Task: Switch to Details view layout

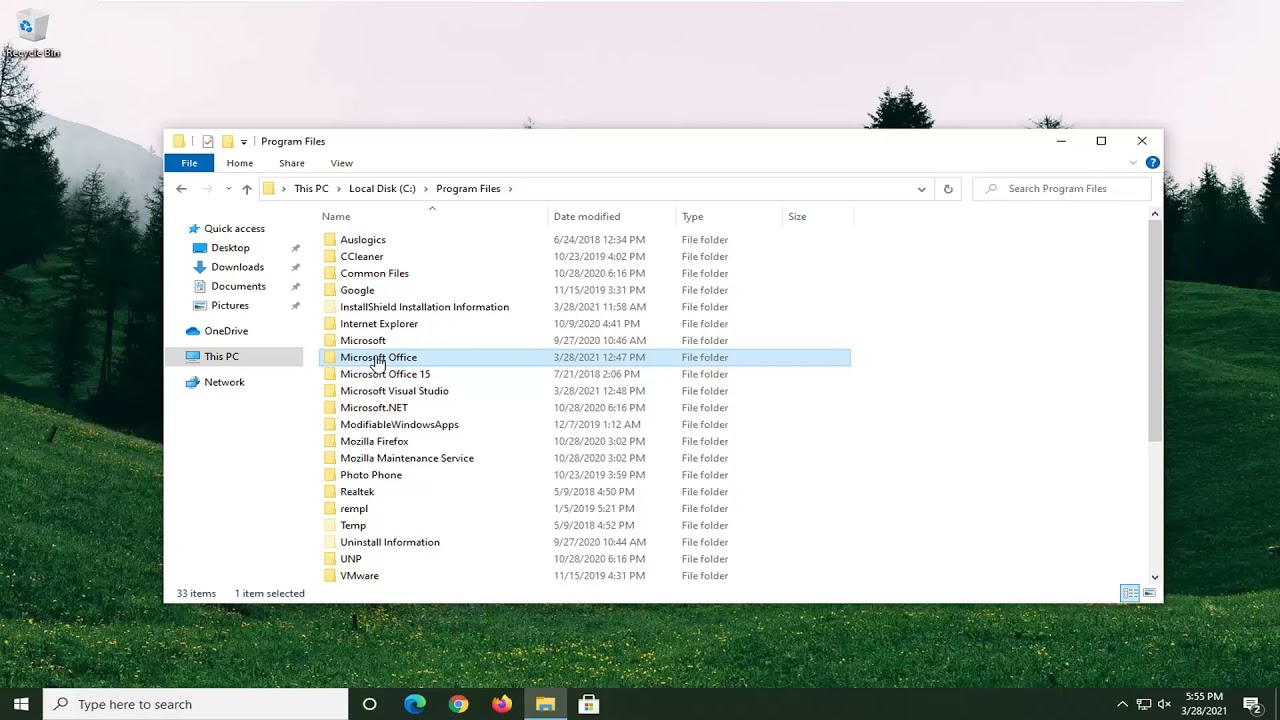Action: (x=1130, y=594)
